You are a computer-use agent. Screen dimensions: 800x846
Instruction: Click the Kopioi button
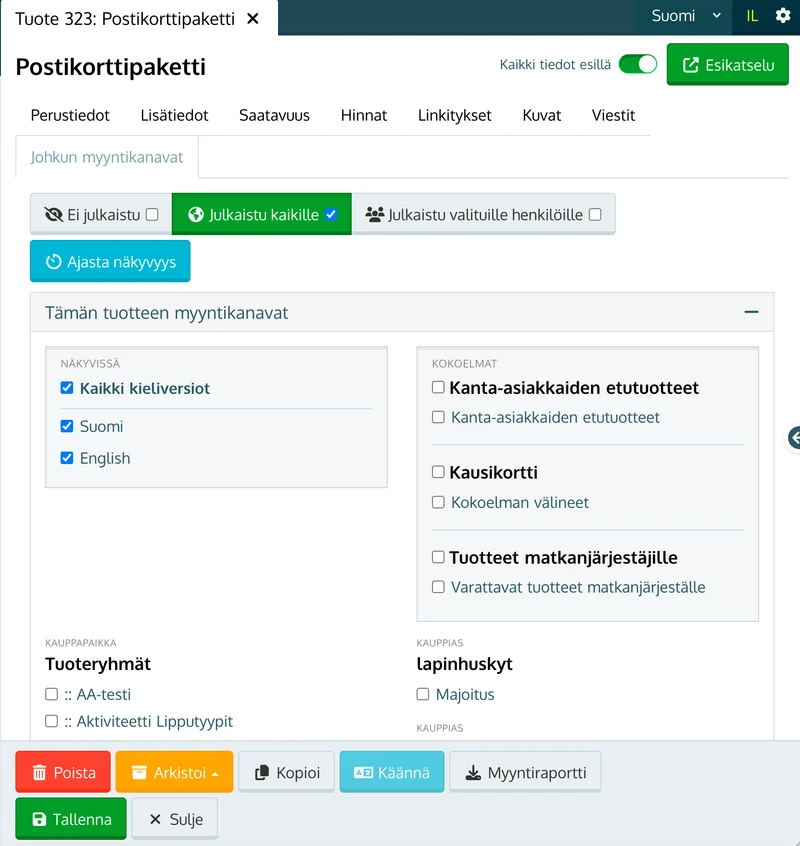pos(286,772)
